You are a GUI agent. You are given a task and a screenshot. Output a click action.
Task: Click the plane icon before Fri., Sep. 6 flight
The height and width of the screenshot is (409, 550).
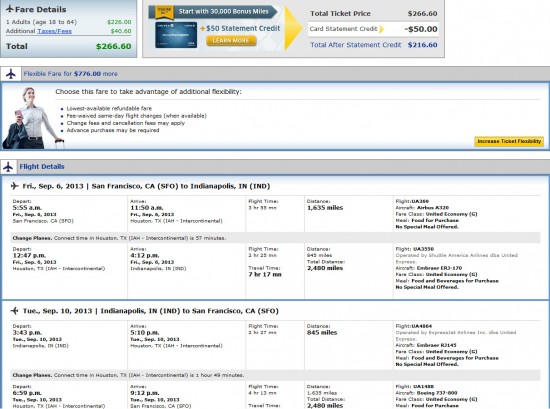pyautogui.click(x=14, y=186)
